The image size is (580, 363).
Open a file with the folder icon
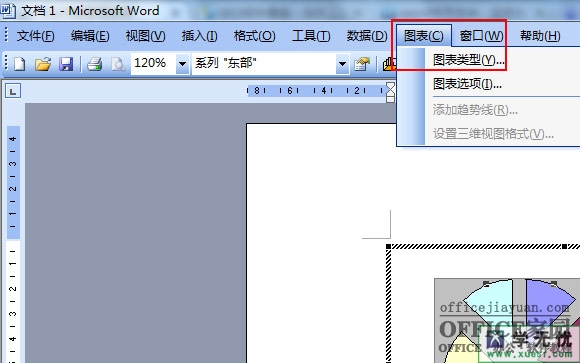(x=43, y=64)
